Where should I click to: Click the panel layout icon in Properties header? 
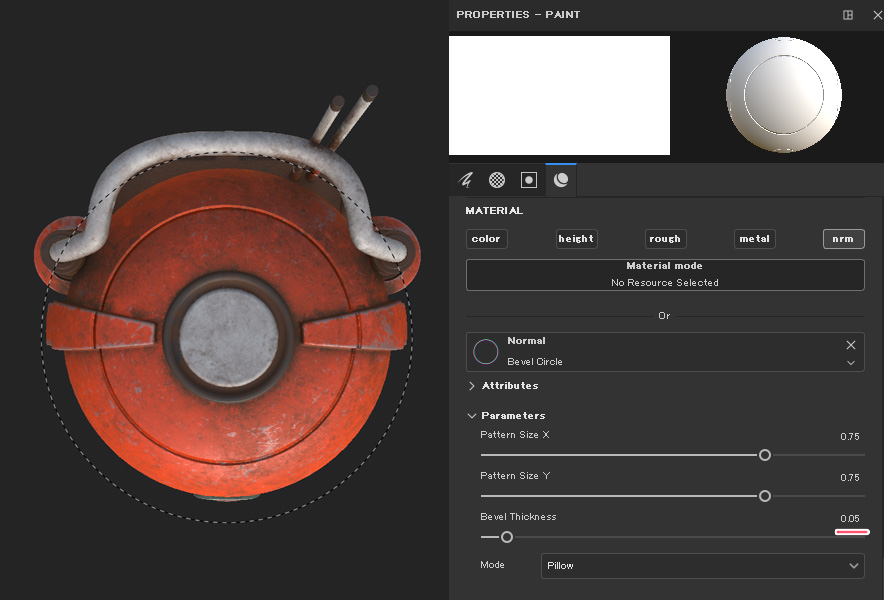[x=848, y=15]
